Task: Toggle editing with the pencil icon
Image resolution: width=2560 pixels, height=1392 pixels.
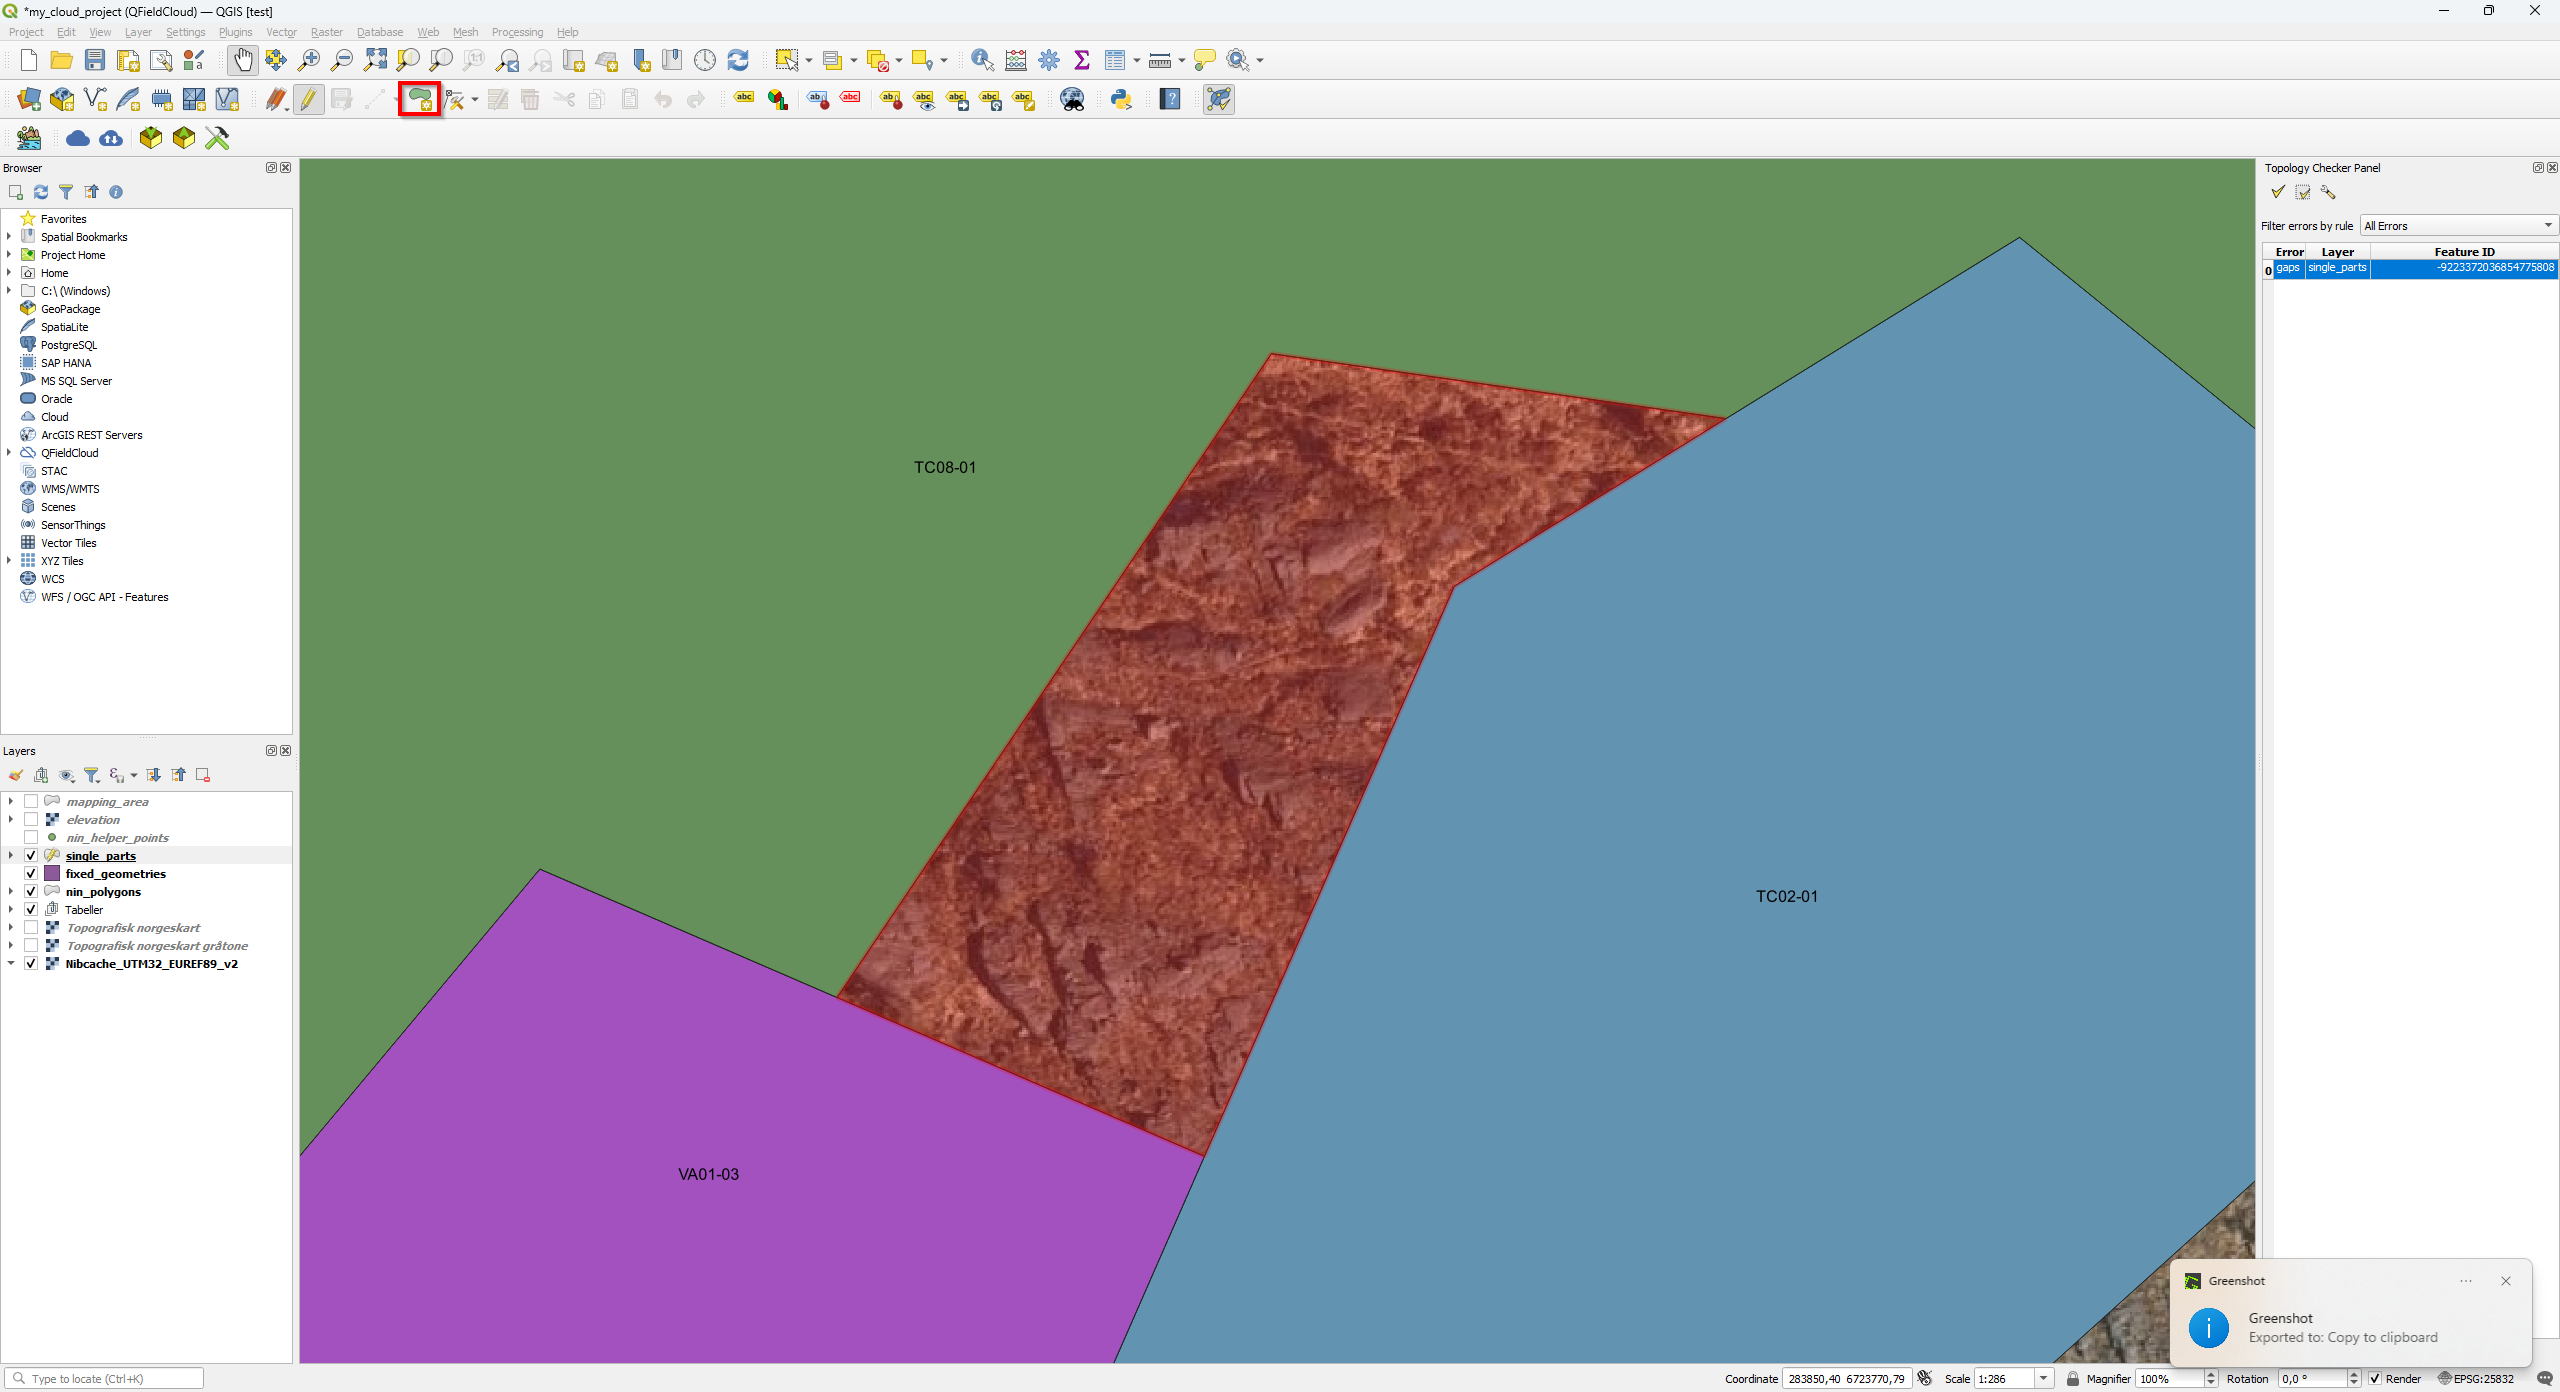Action: [308, 99]
